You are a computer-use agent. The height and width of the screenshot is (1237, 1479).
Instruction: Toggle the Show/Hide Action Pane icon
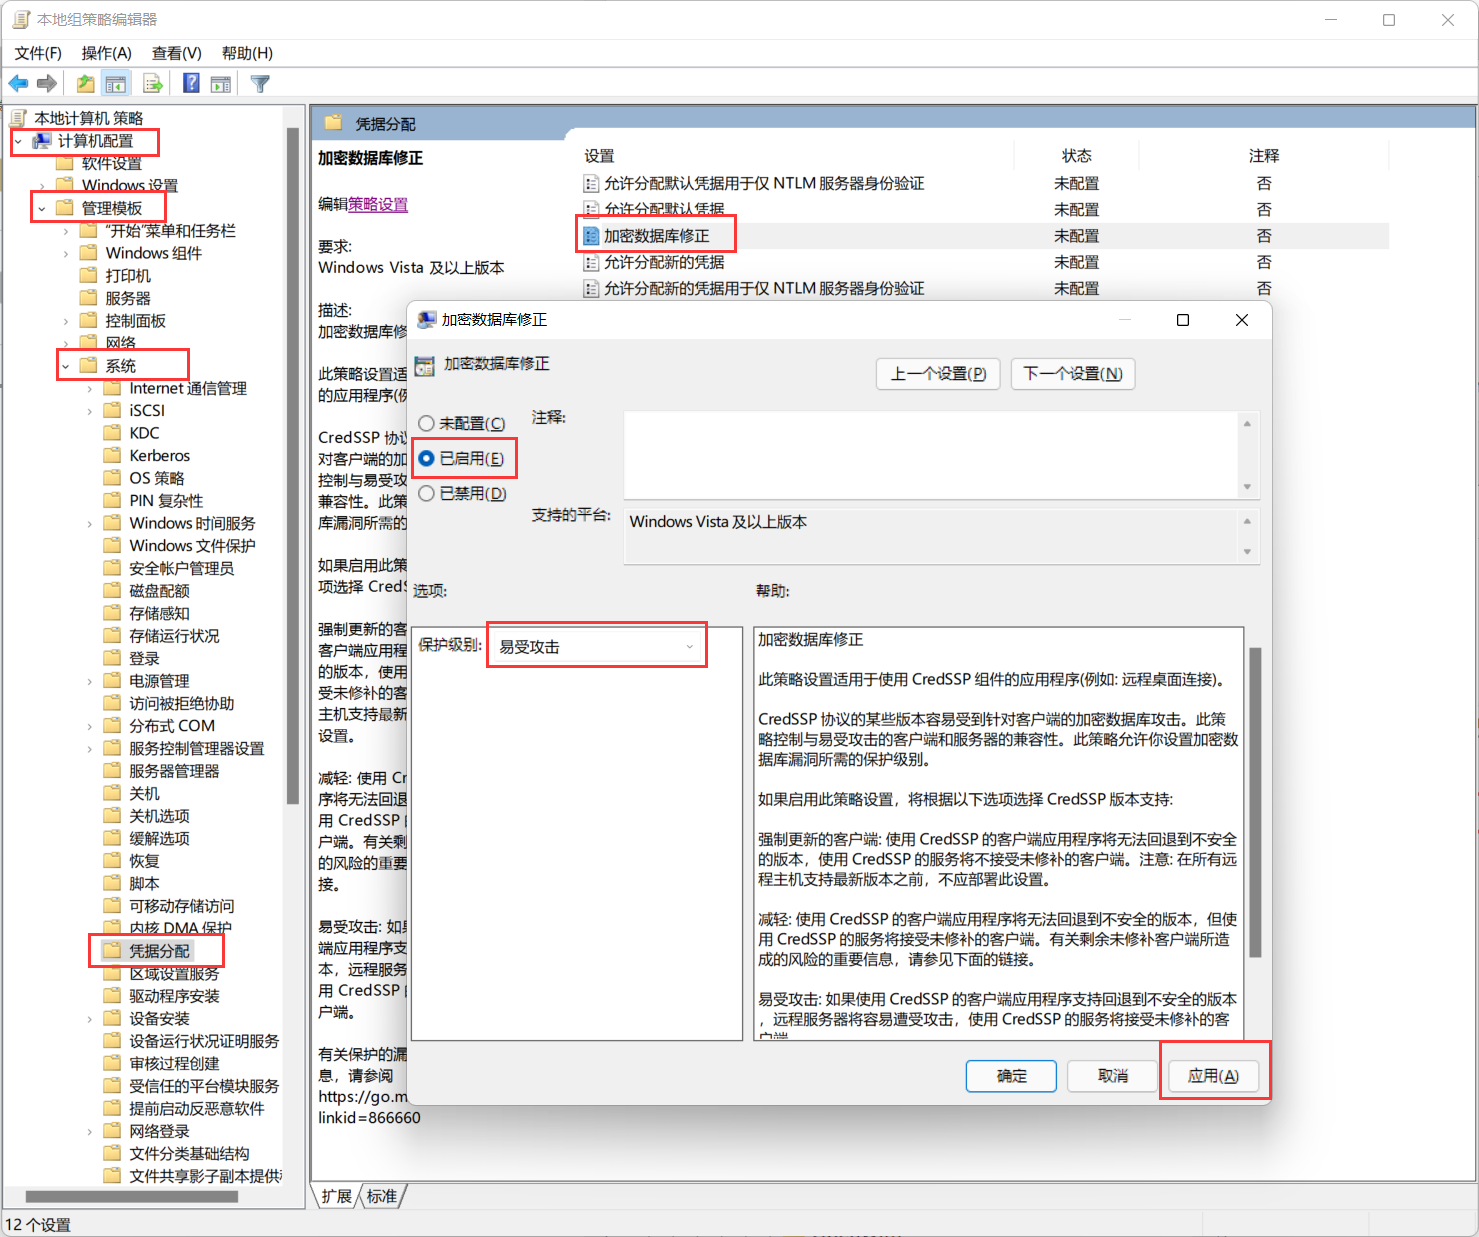(221, 84)
